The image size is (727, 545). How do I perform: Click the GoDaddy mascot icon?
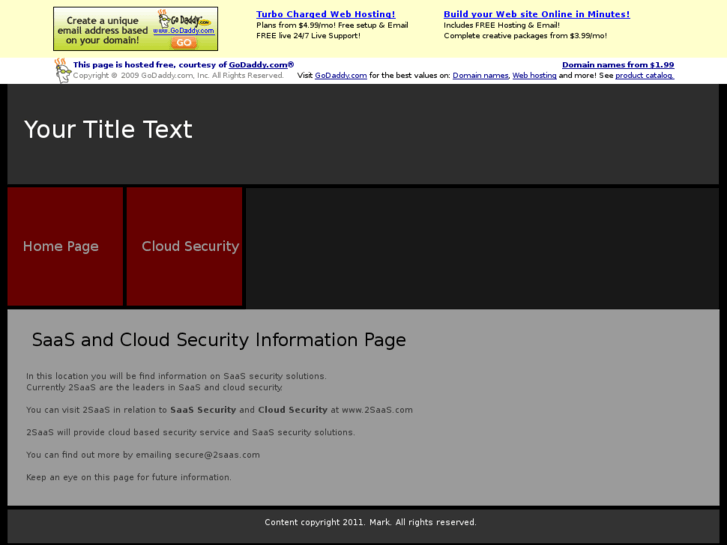62,71
